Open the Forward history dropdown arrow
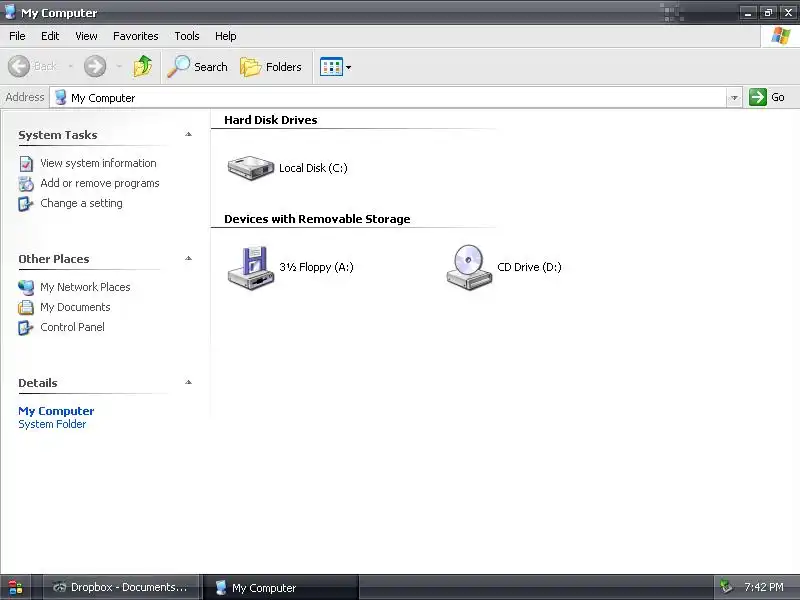Screen dimensions: 800x600 pos(119,66)
